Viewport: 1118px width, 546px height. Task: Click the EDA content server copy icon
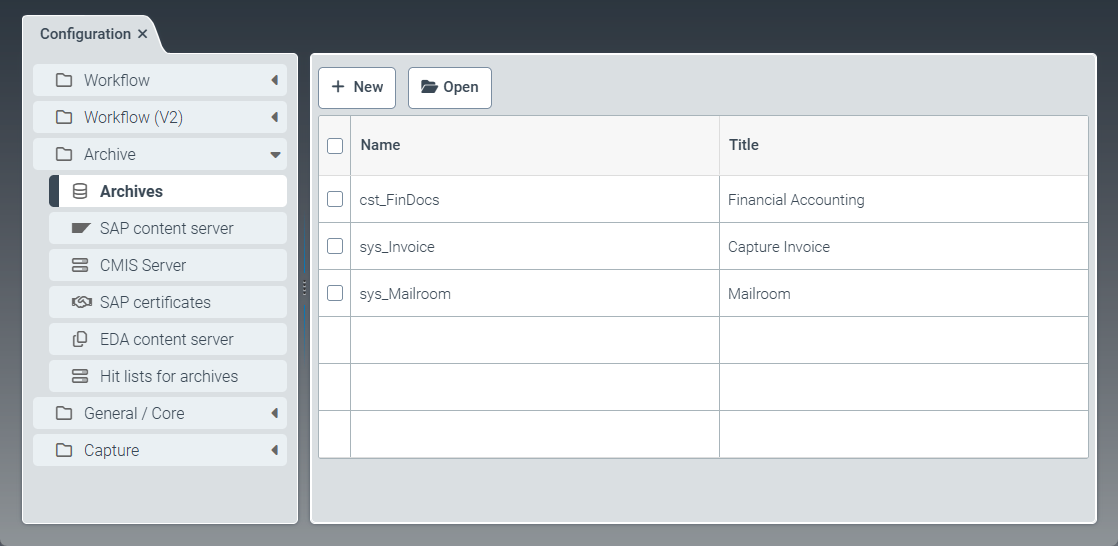click(80, 340)
